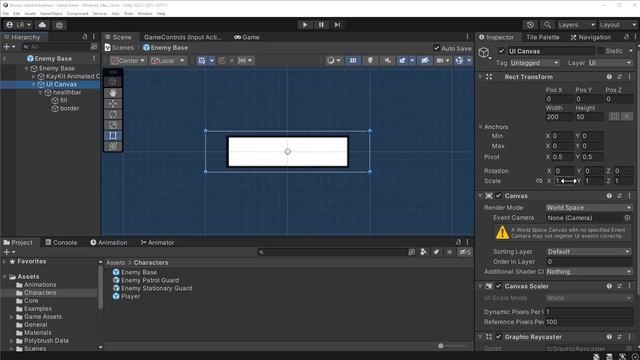Click search by label icon in Project panel
640x360 pixels.
(436, 252)
